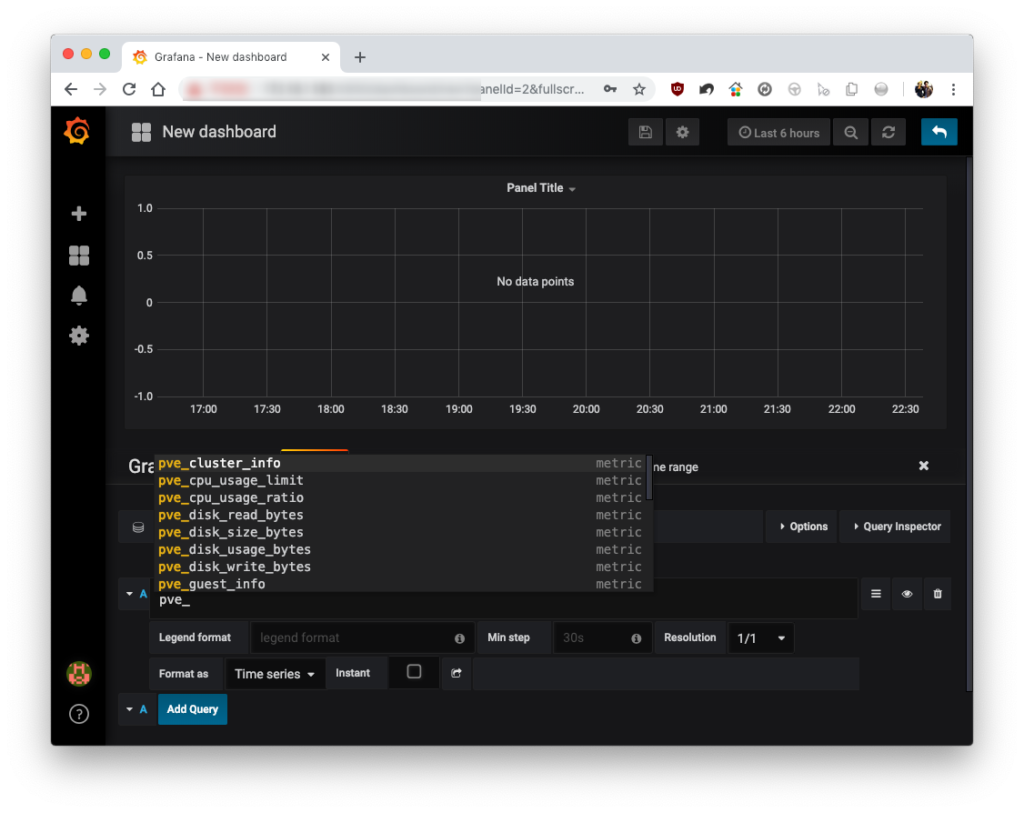Click the Add Query button

pyautogui.click(x=193, y=709)
